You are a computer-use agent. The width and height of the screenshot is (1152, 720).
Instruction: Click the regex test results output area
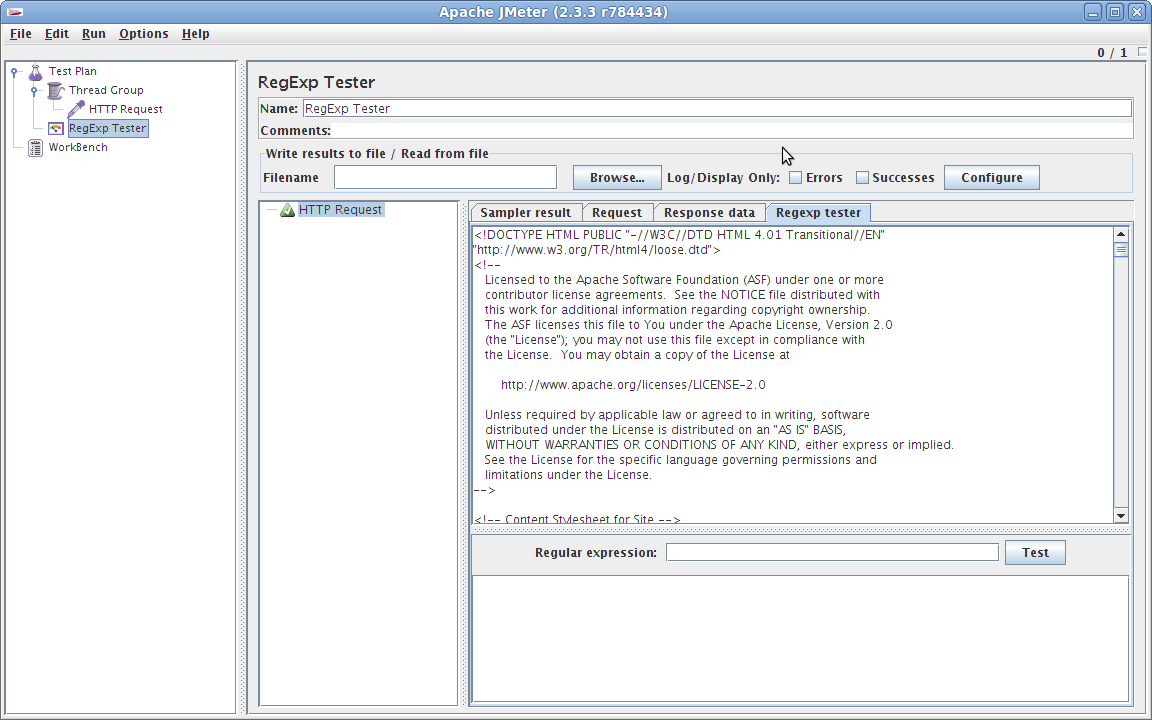800,638
